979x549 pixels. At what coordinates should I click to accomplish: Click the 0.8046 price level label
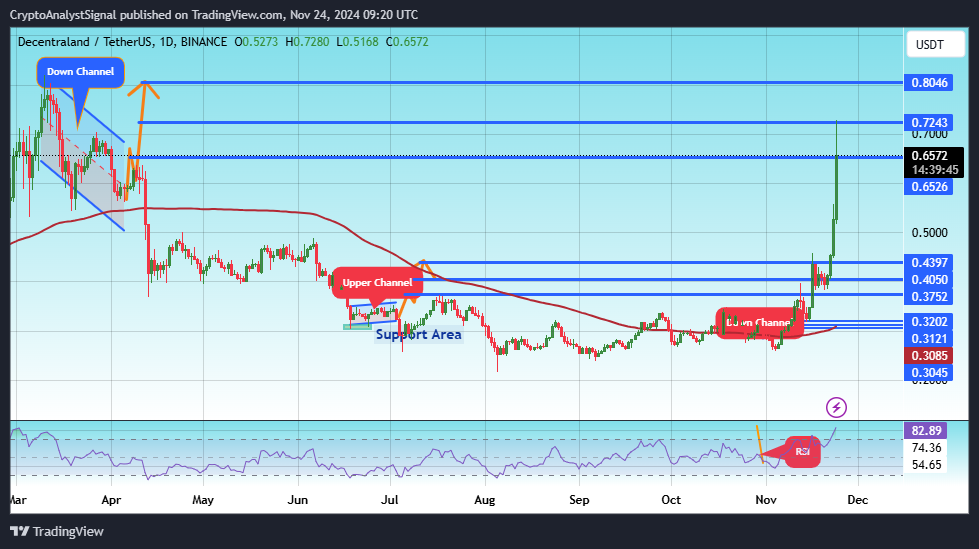coord(928,82)
